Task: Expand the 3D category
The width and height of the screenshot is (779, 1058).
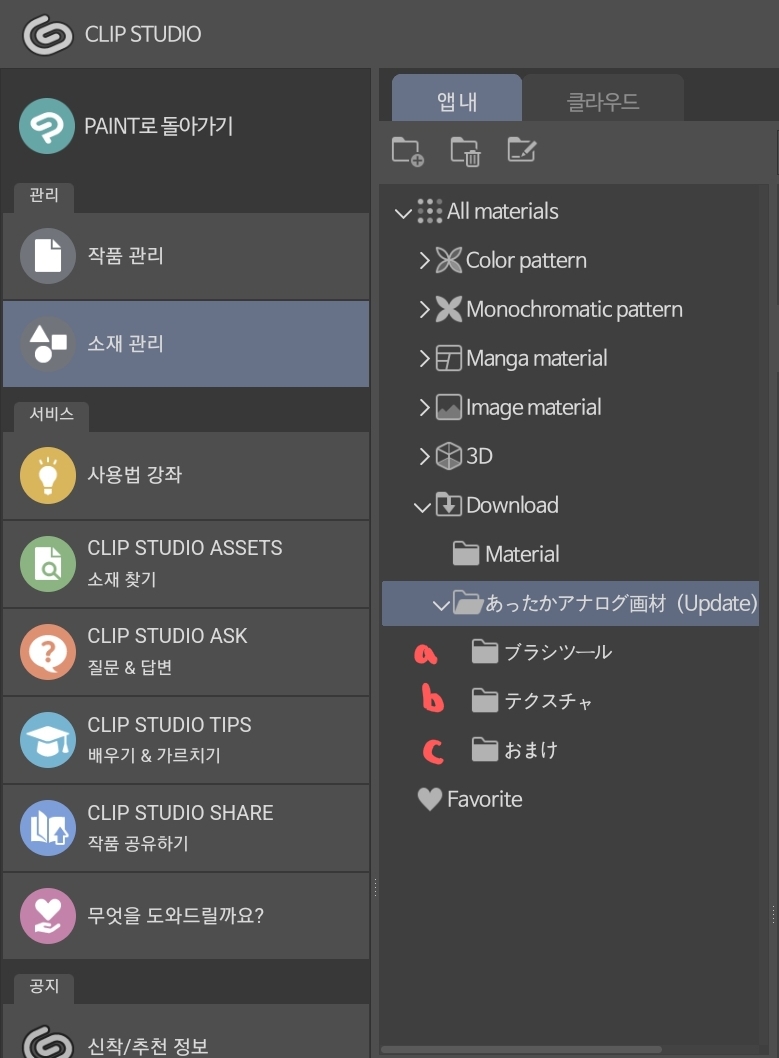Action: click(424, 456)
